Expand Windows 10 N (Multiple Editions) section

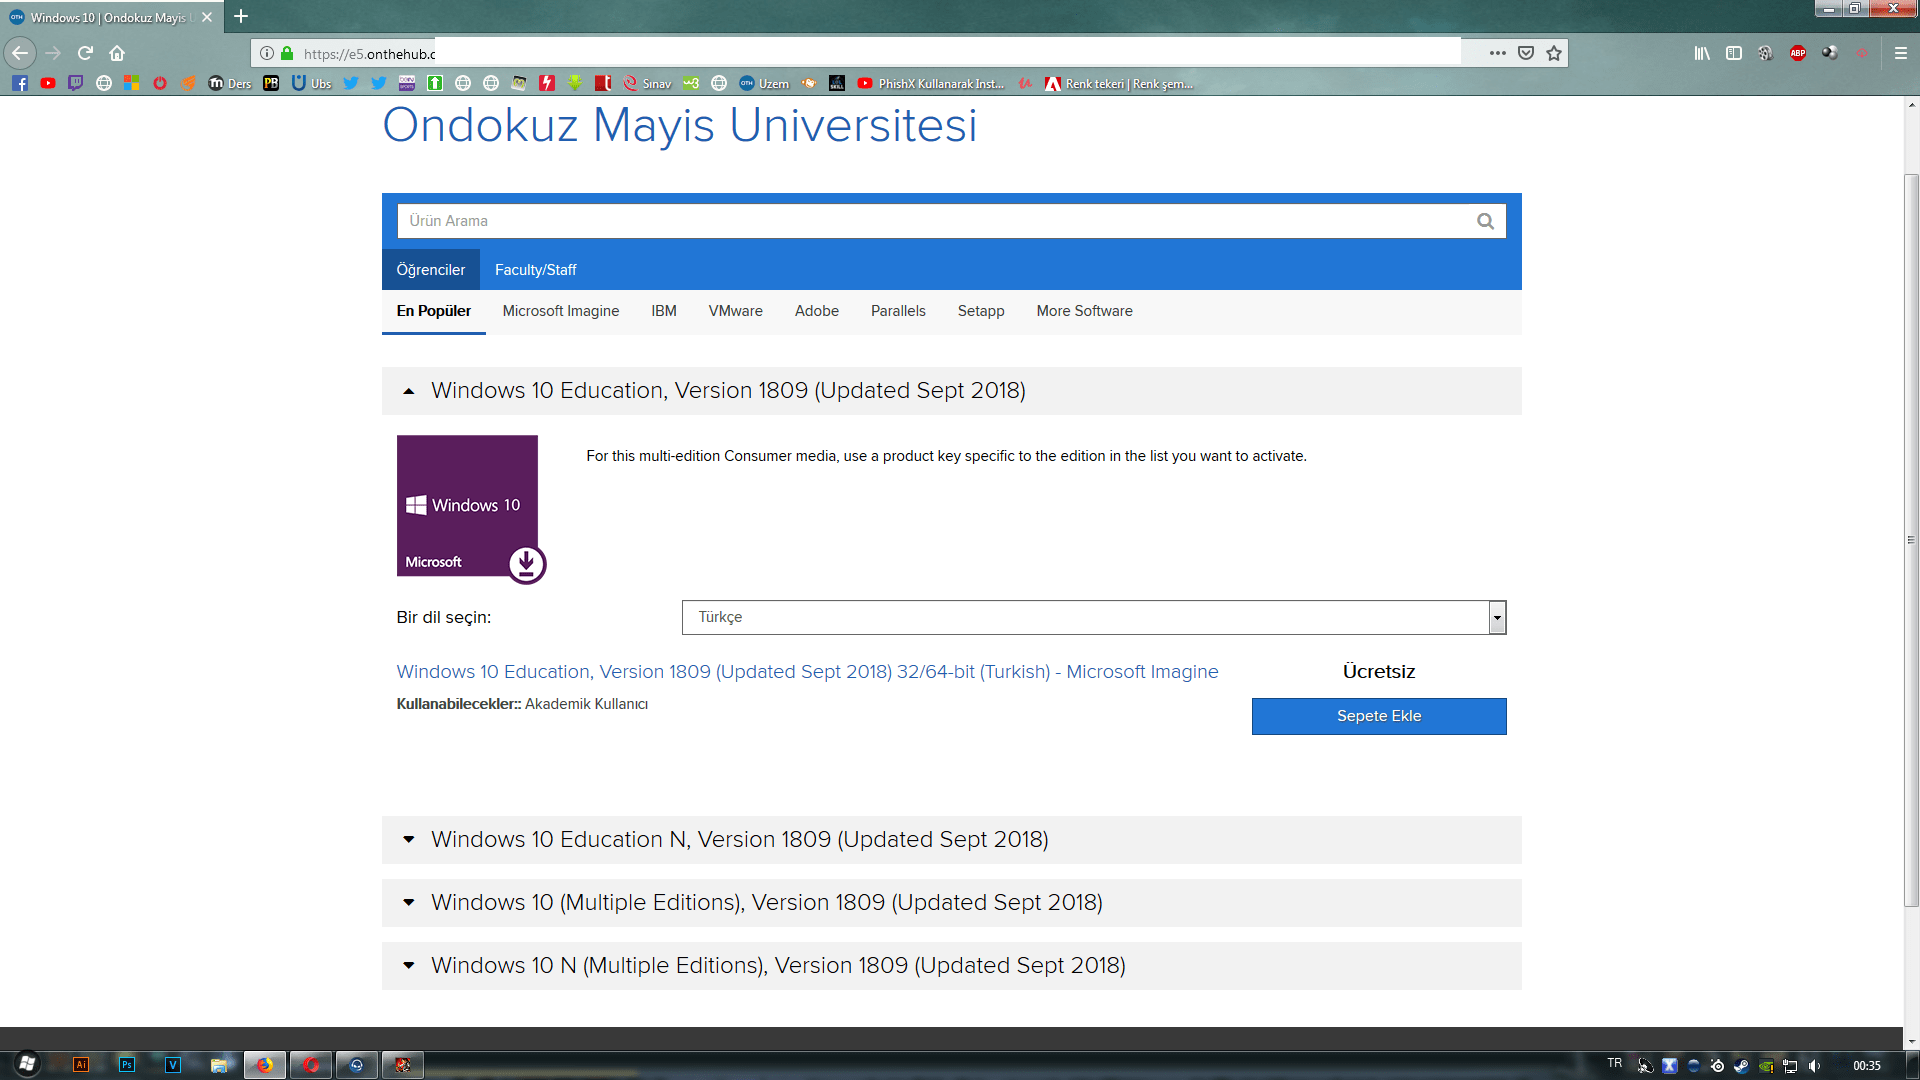408,966
